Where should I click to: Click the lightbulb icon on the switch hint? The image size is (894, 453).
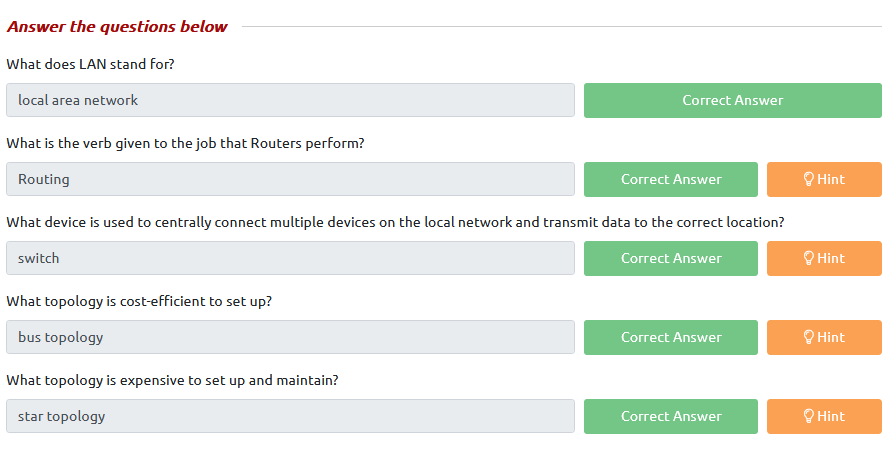click(808, 258)
